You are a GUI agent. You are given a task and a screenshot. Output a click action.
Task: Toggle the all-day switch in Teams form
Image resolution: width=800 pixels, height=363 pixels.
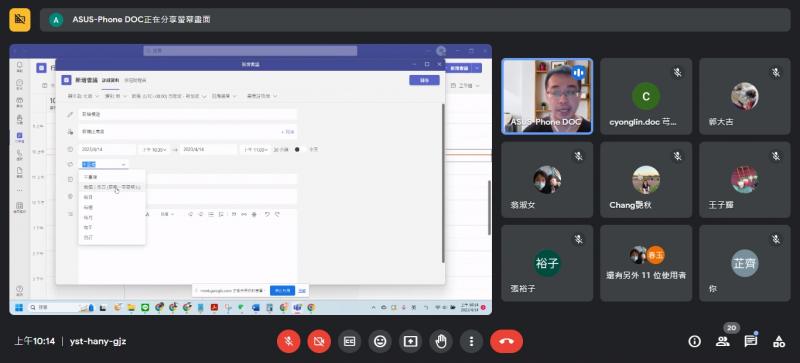pos(300,149)
